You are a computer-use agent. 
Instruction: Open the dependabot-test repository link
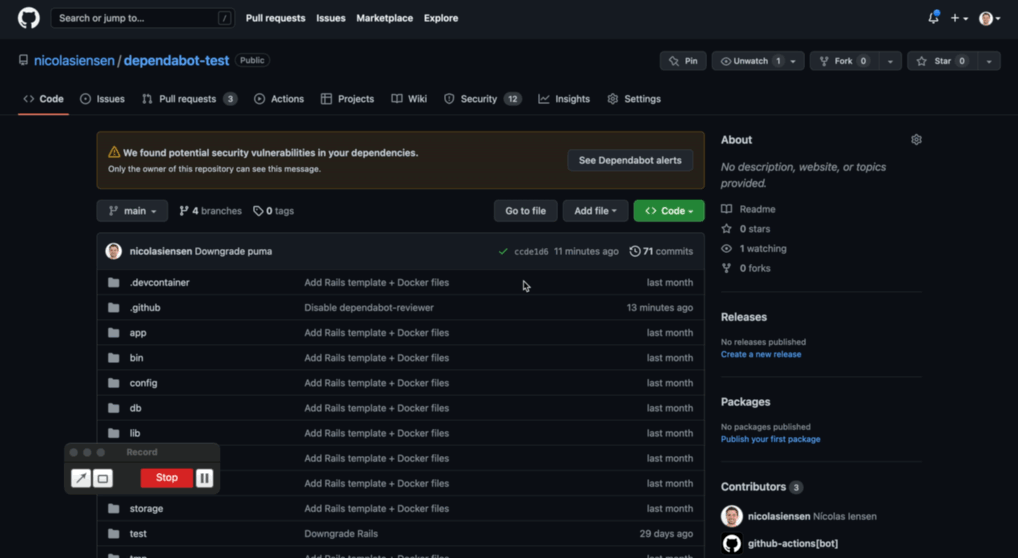pos(176,60)
